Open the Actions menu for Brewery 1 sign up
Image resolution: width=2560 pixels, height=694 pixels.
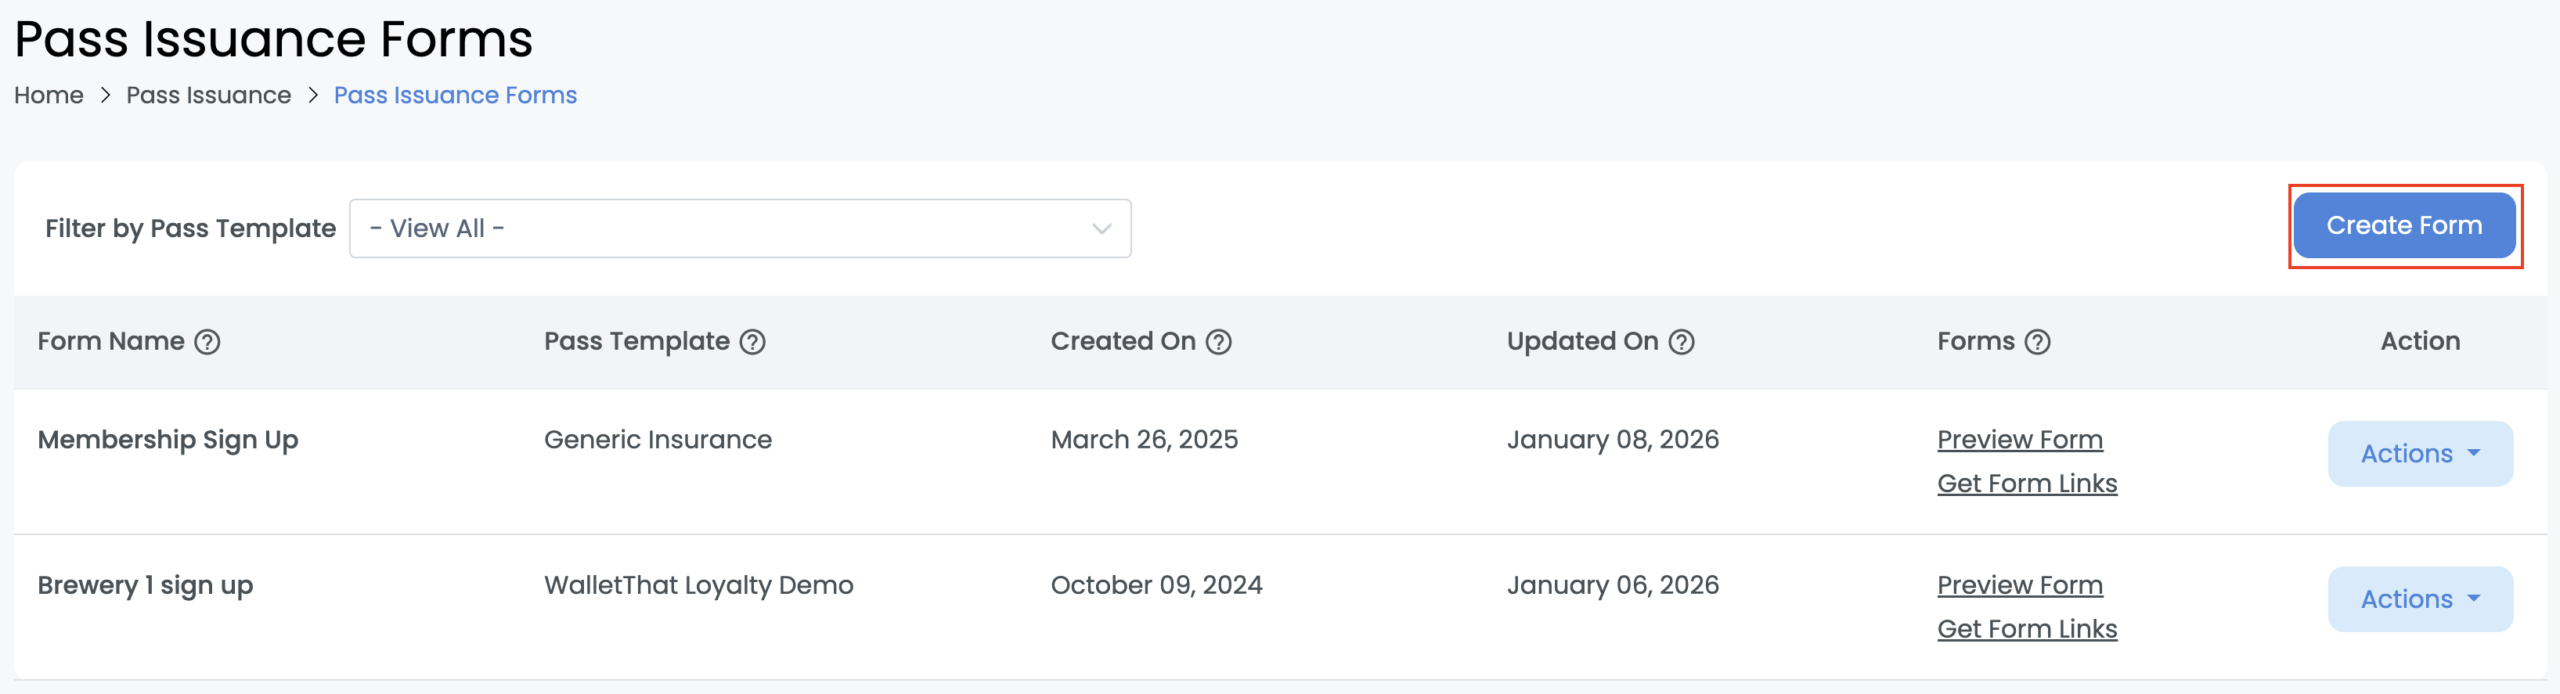pos(2420,599)
